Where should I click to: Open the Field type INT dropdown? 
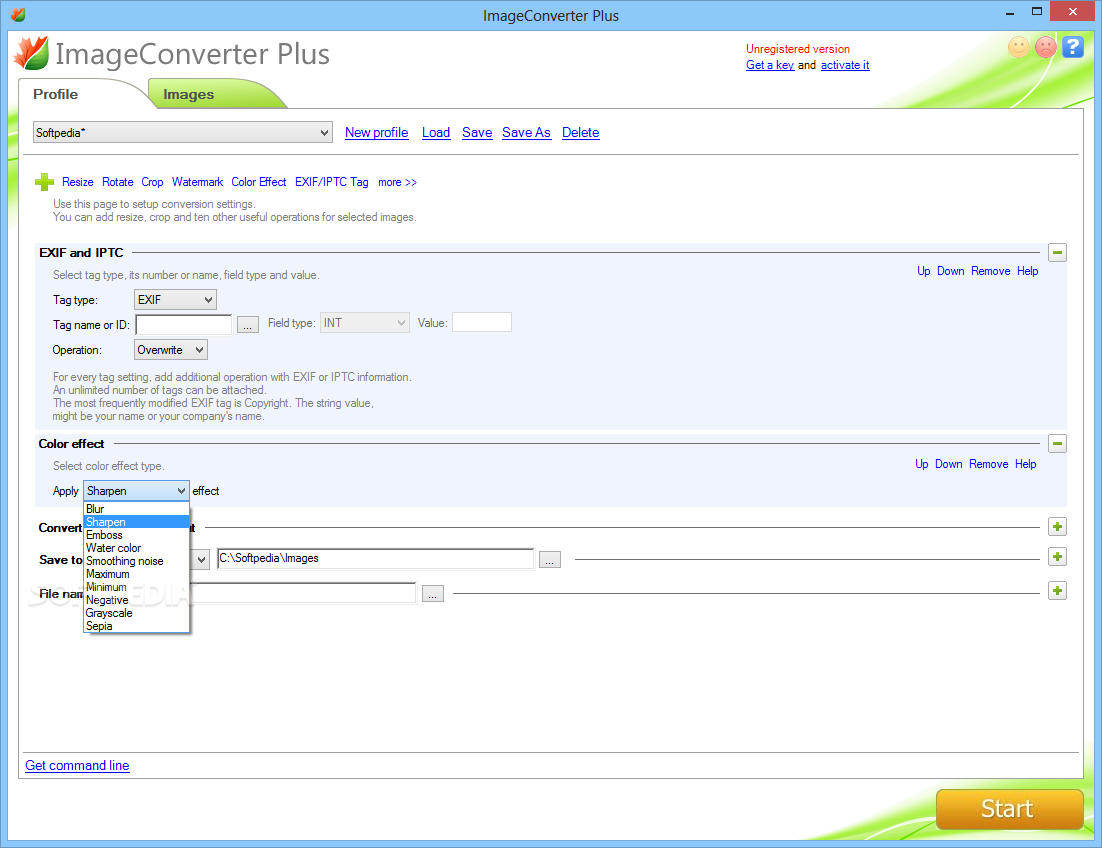click(365, 323)
